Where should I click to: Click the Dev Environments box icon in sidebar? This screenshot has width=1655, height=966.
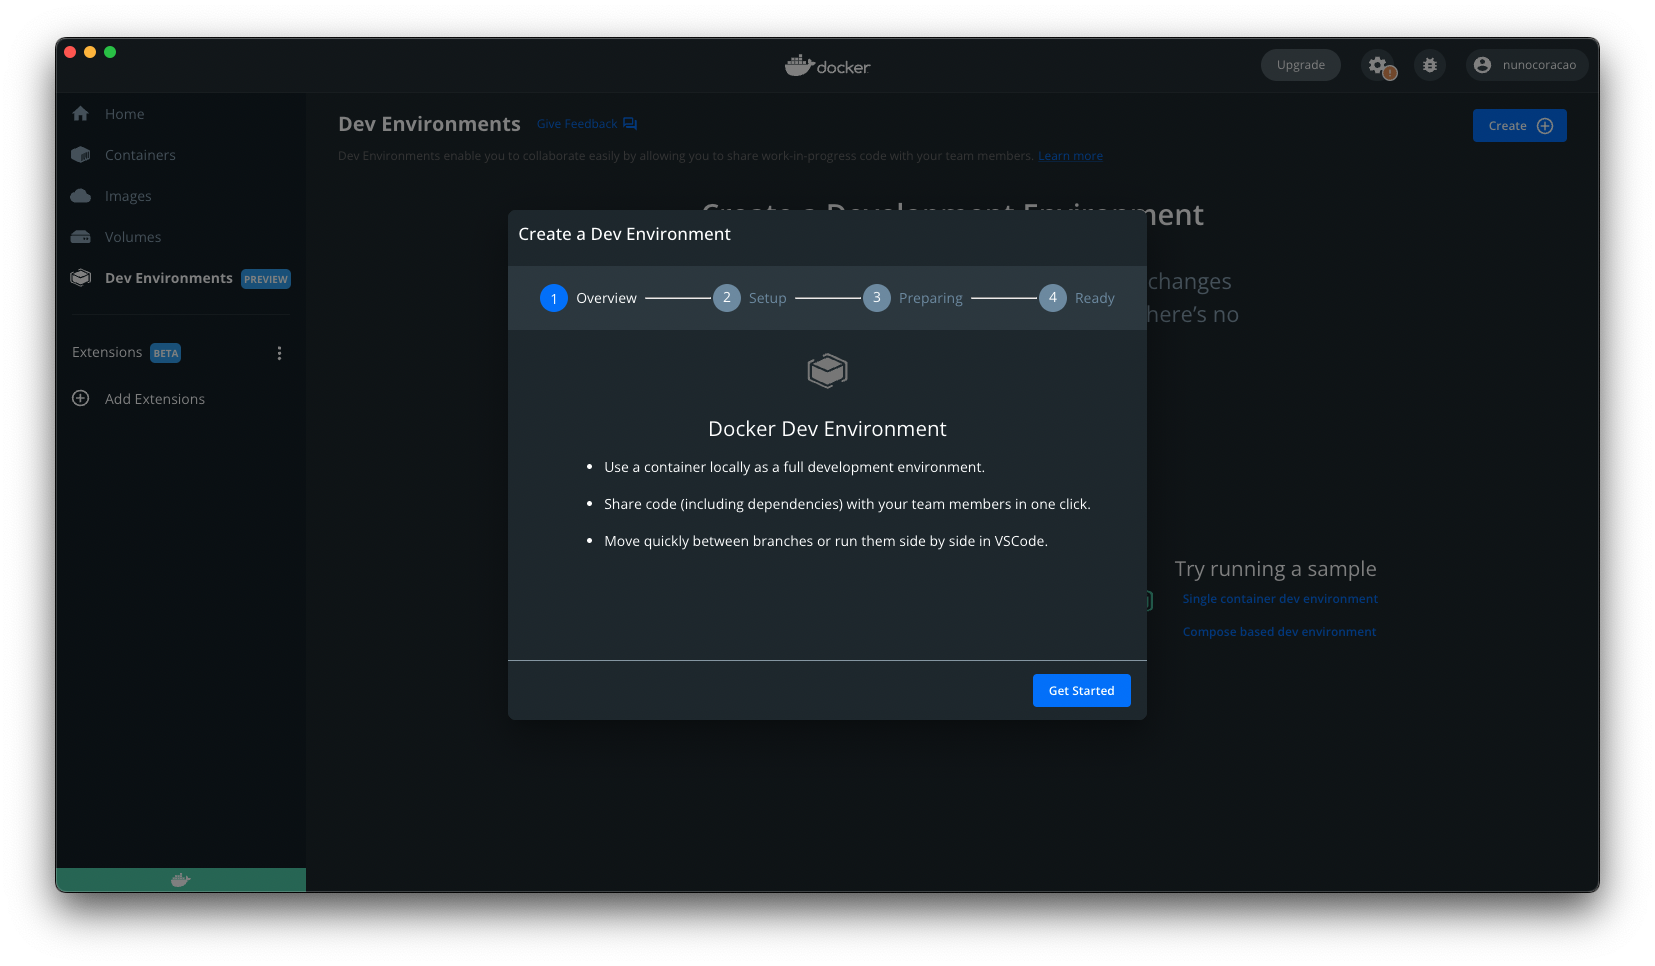pos(81,278)
